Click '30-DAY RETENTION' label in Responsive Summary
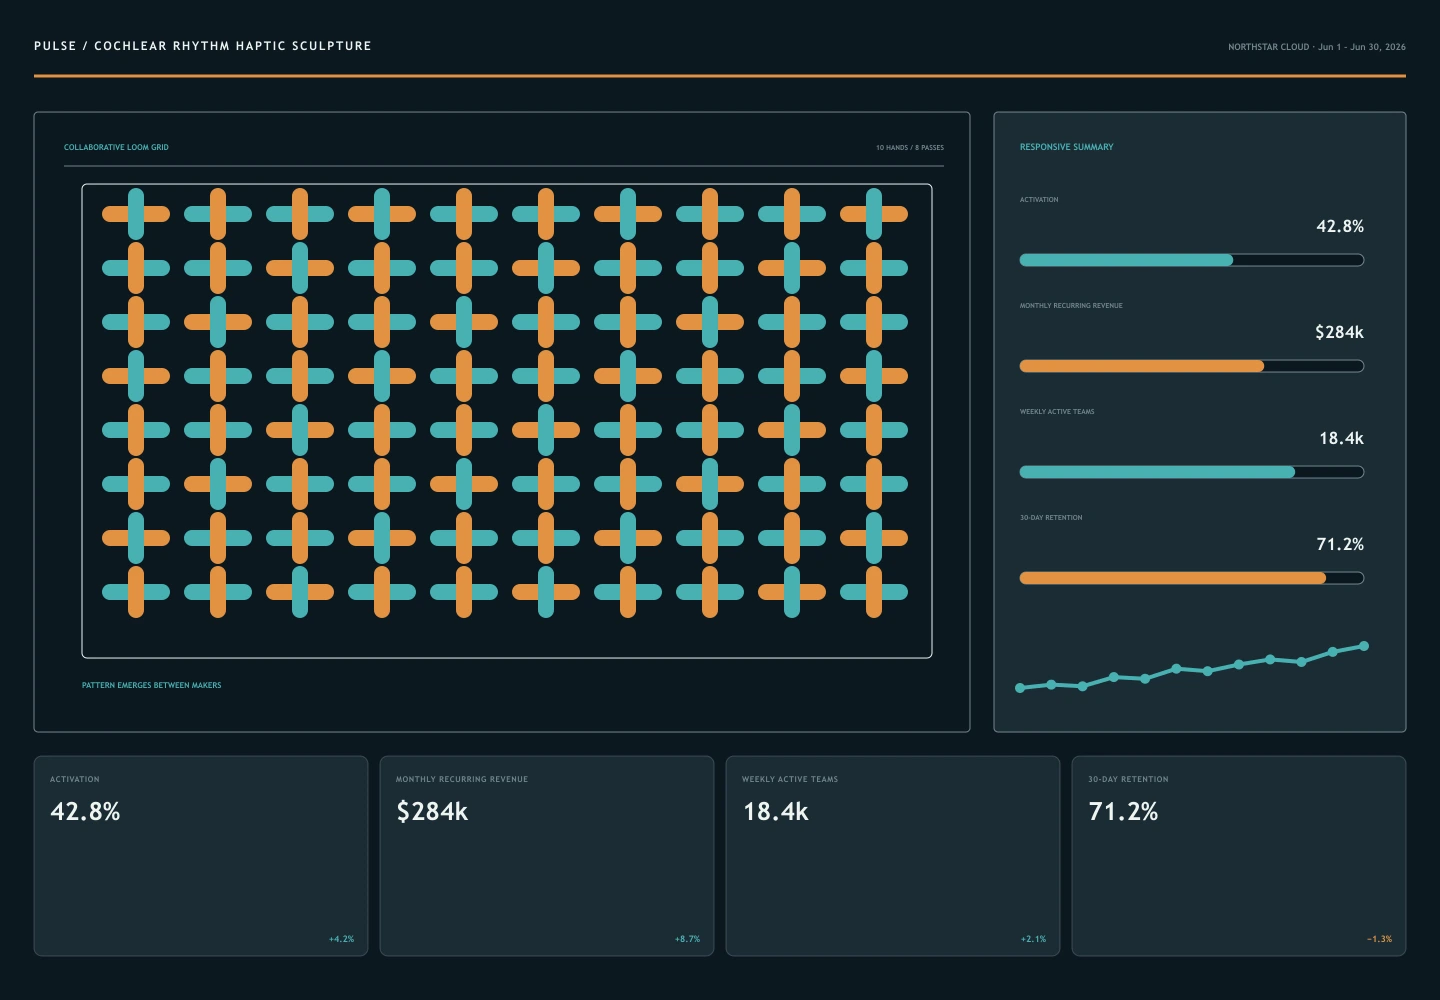Screen dimensions: 1440x1000 1051,518
